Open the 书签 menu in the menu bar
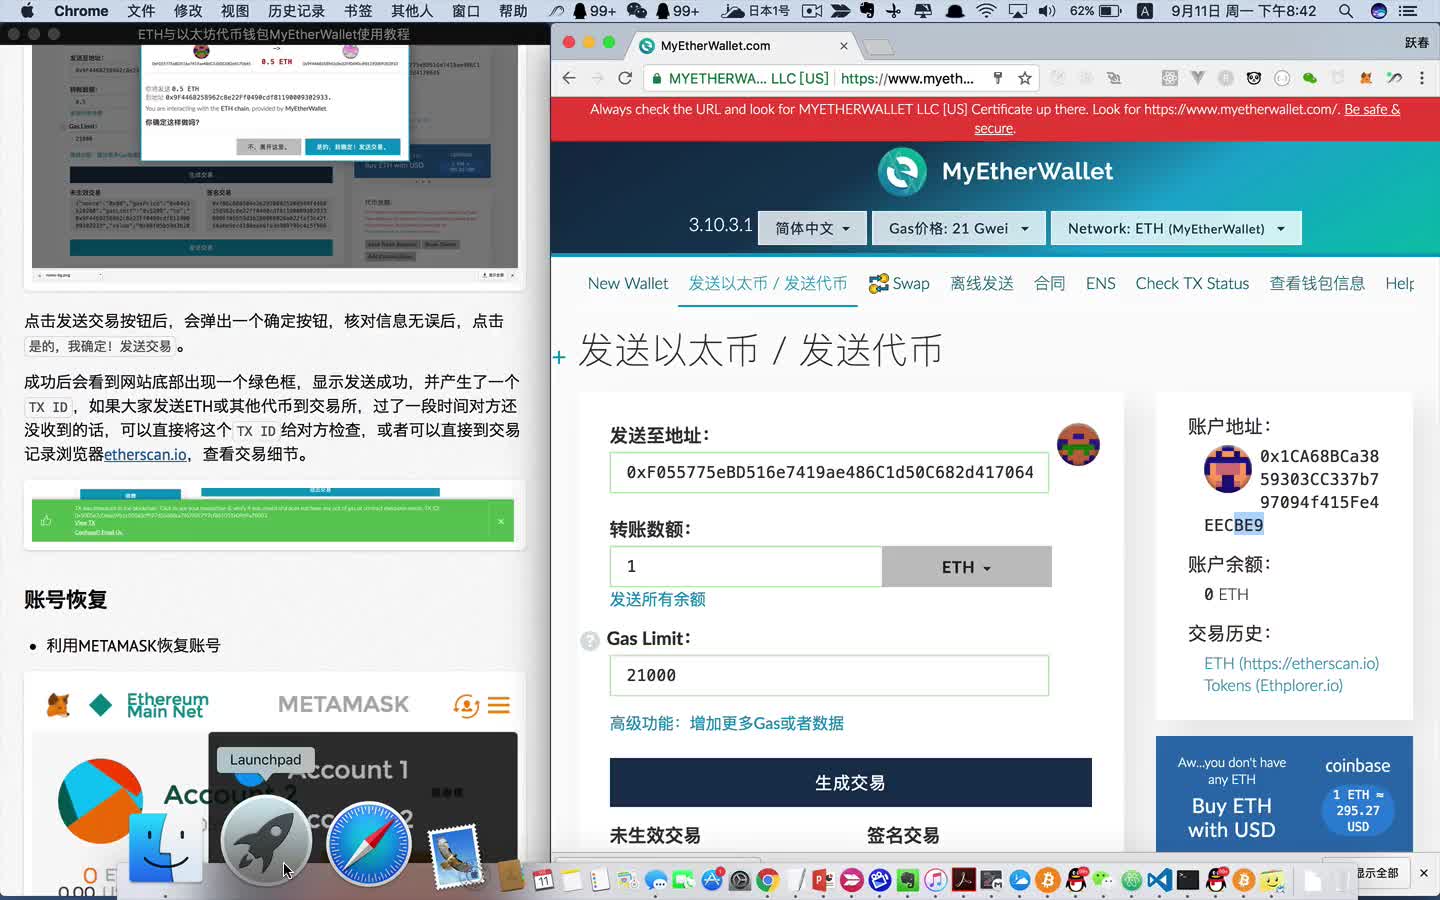The height and width of the screenshot is (900, 1440). pyautogui.click(x=358, y=11)
